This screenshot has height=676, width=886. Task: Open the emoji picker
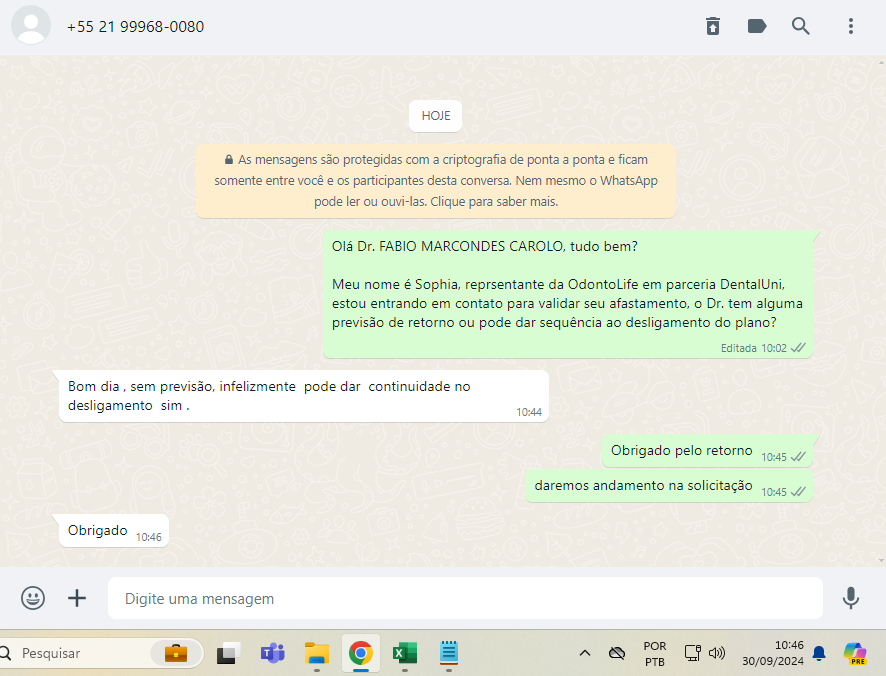pos(33,598)
